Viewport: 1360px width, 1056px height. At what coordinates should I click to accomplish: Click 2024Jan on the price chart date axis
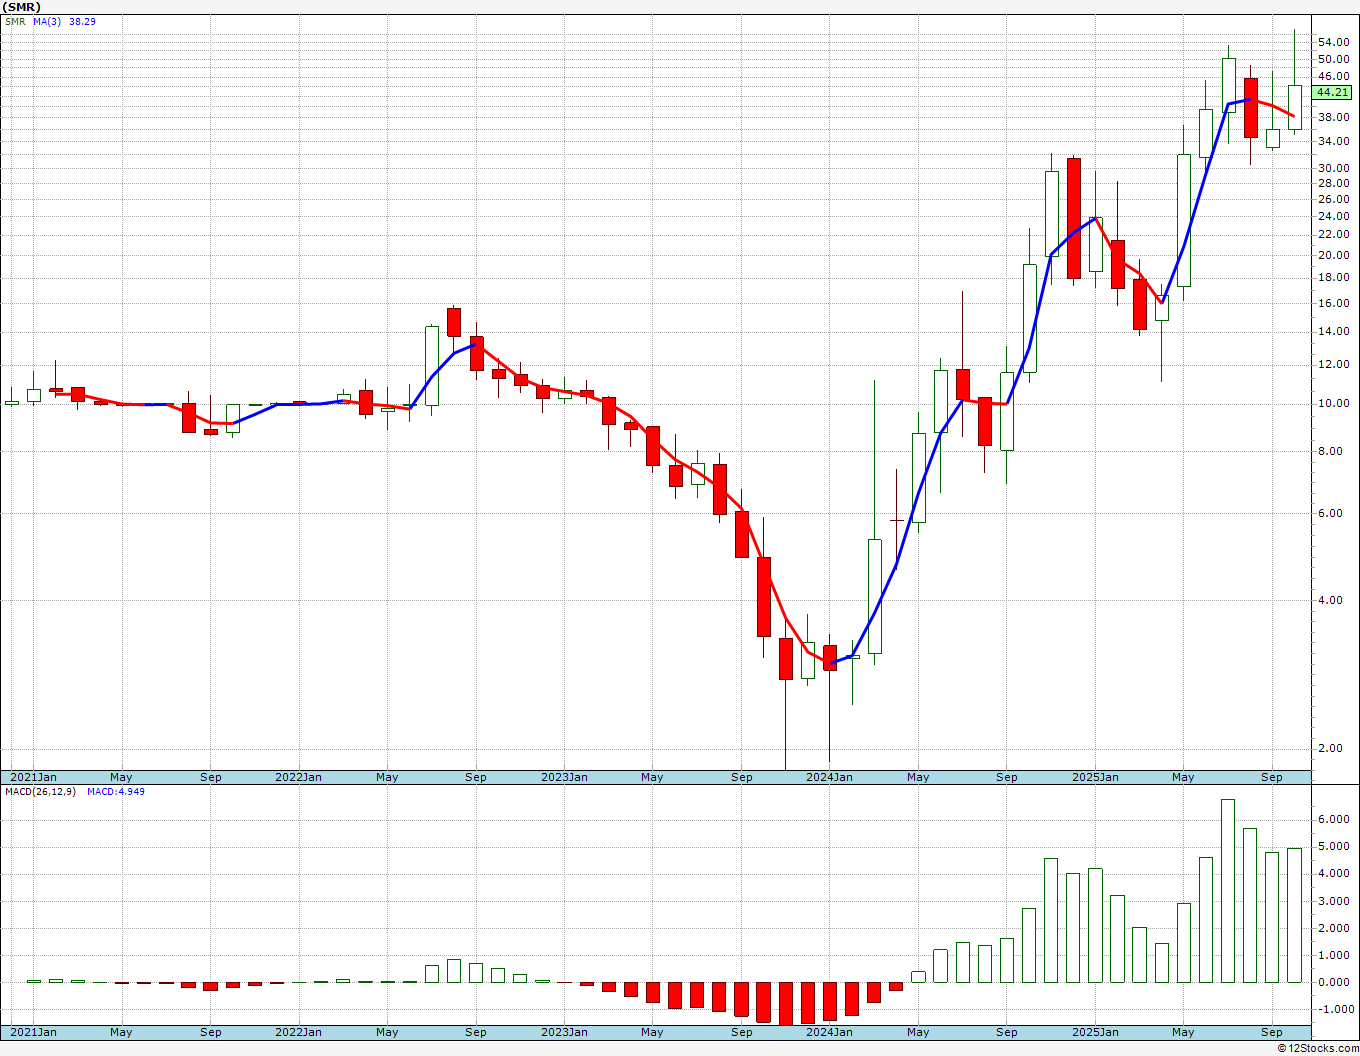[829, 777]
